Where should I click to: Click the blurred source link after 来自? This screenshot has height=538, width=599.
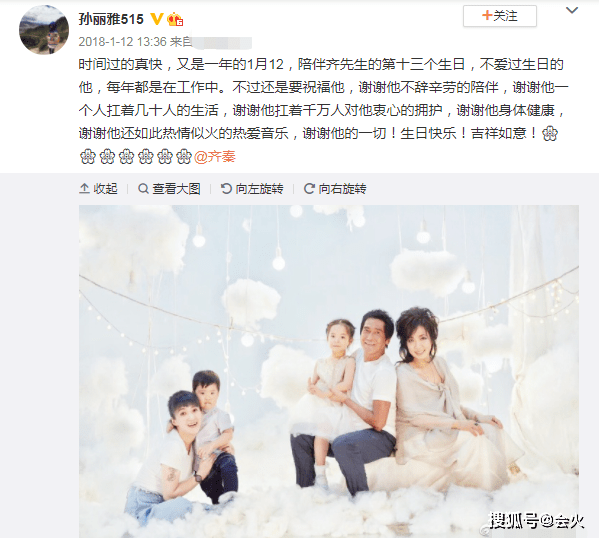(222, 42)
